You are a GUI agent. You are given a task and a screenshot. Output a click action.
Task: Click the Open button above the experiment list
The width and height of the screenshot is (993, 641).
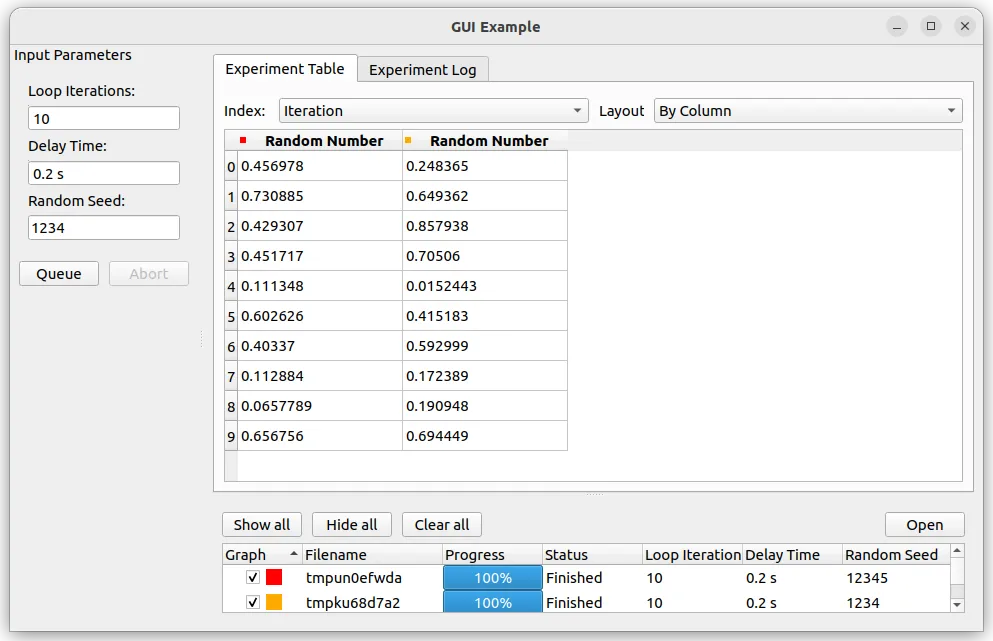(923, 524)
